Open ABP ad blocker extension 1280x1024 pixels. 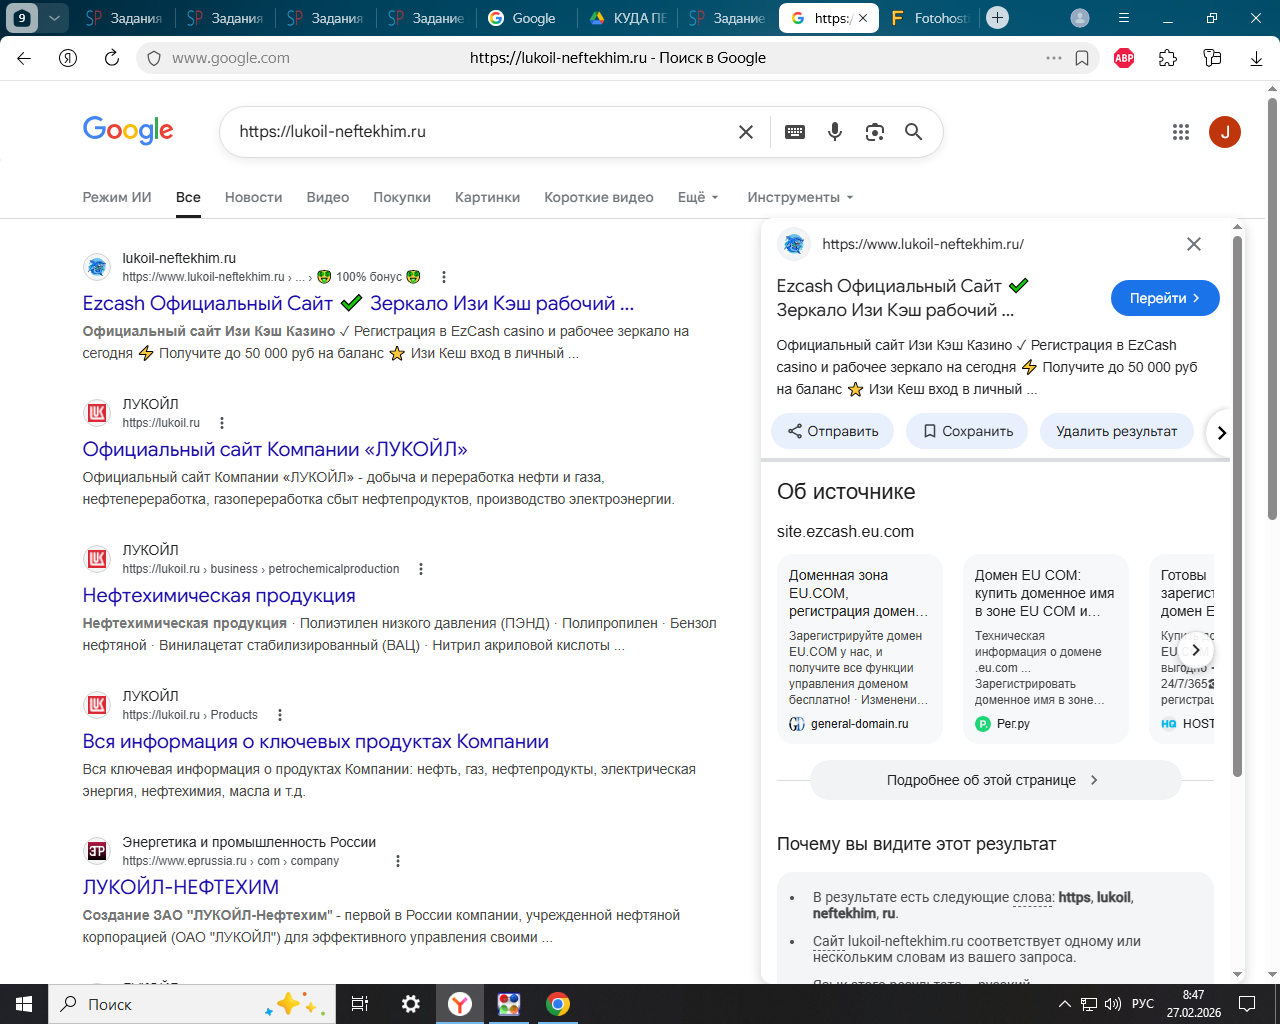coord(1124,58)
